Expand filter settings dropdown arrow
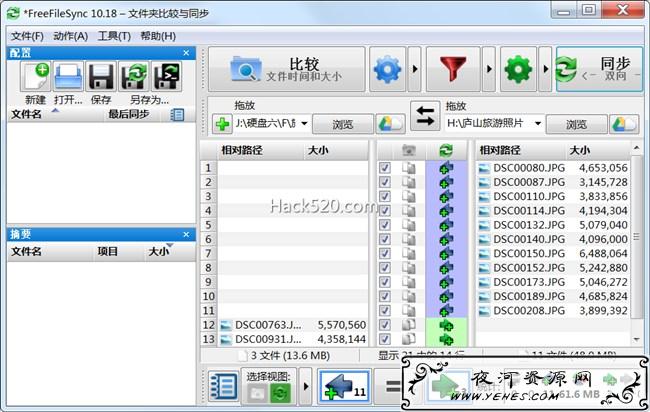 pos(489,69)
